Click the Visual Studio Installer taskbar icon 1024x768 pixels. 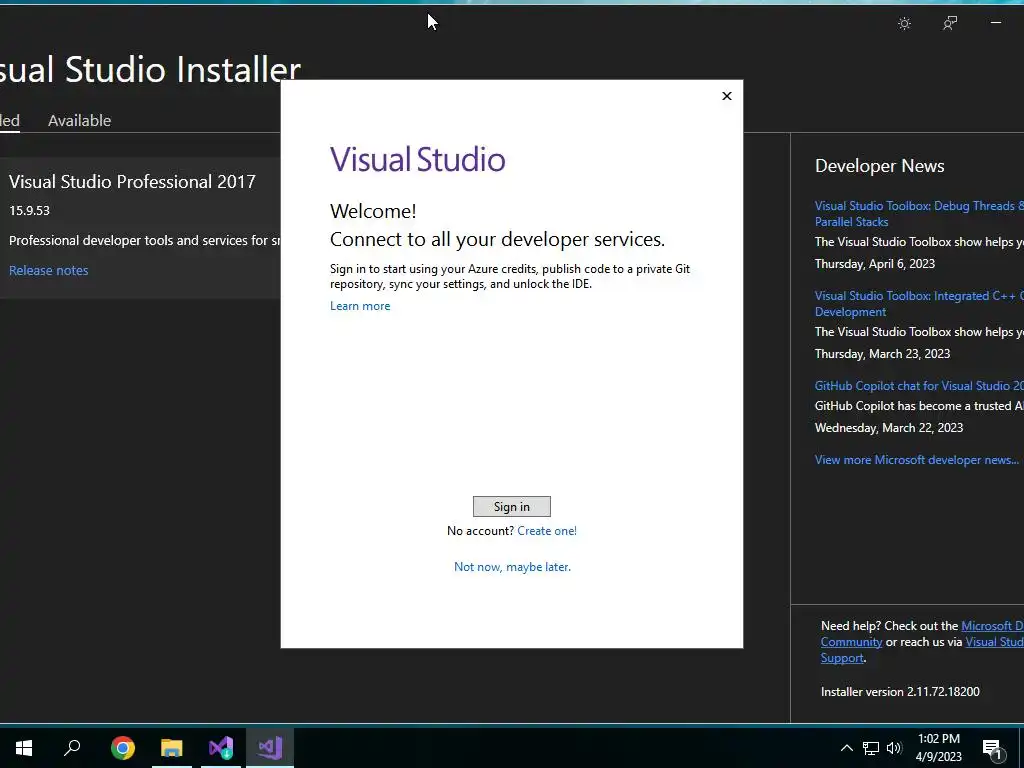[221, 748]
